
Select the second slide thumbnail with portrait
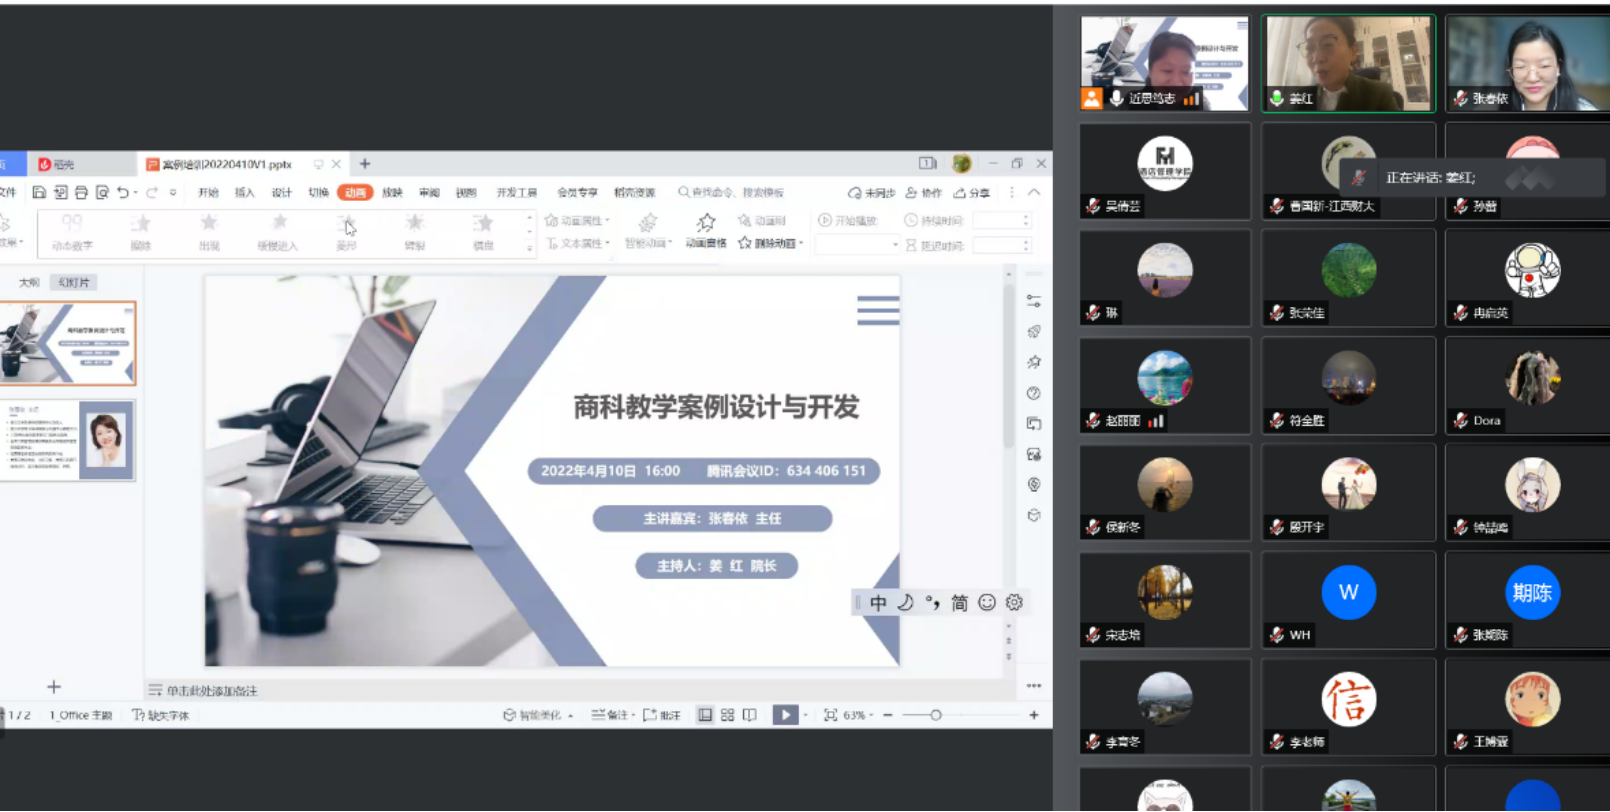click(x=69, y=440)
